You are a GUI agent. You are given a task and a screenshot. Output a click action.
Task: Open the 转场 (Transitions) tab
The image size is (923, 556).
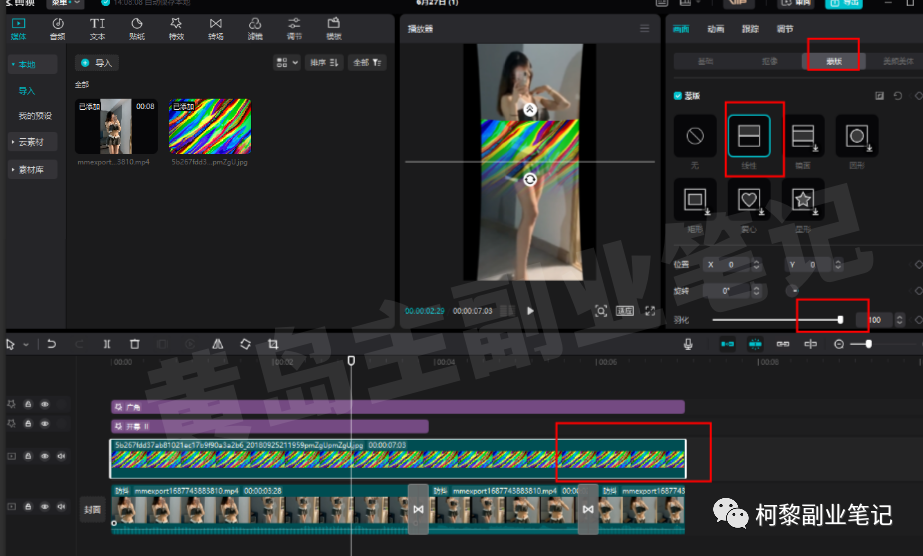215,29
